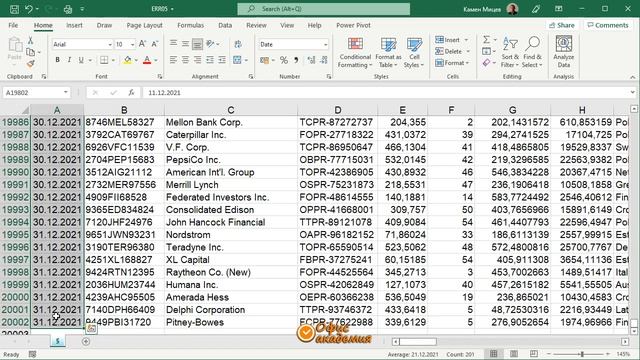Click Accounting Number Format icon
The image size is (640, 360).
tap(264, 60)
